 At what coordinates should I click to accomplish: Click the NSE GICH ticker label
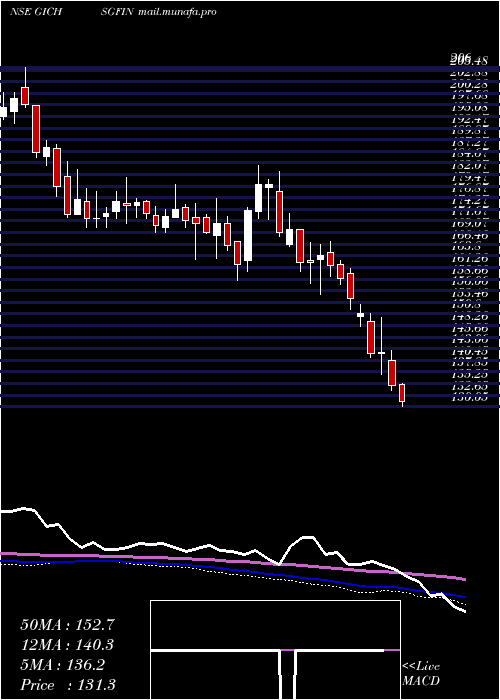36,12
